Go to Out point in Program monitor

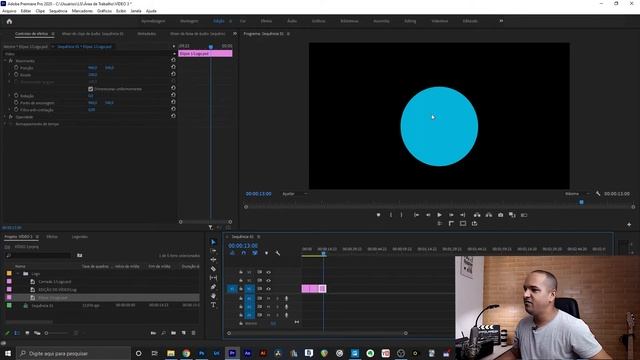[x=462, y=215]
